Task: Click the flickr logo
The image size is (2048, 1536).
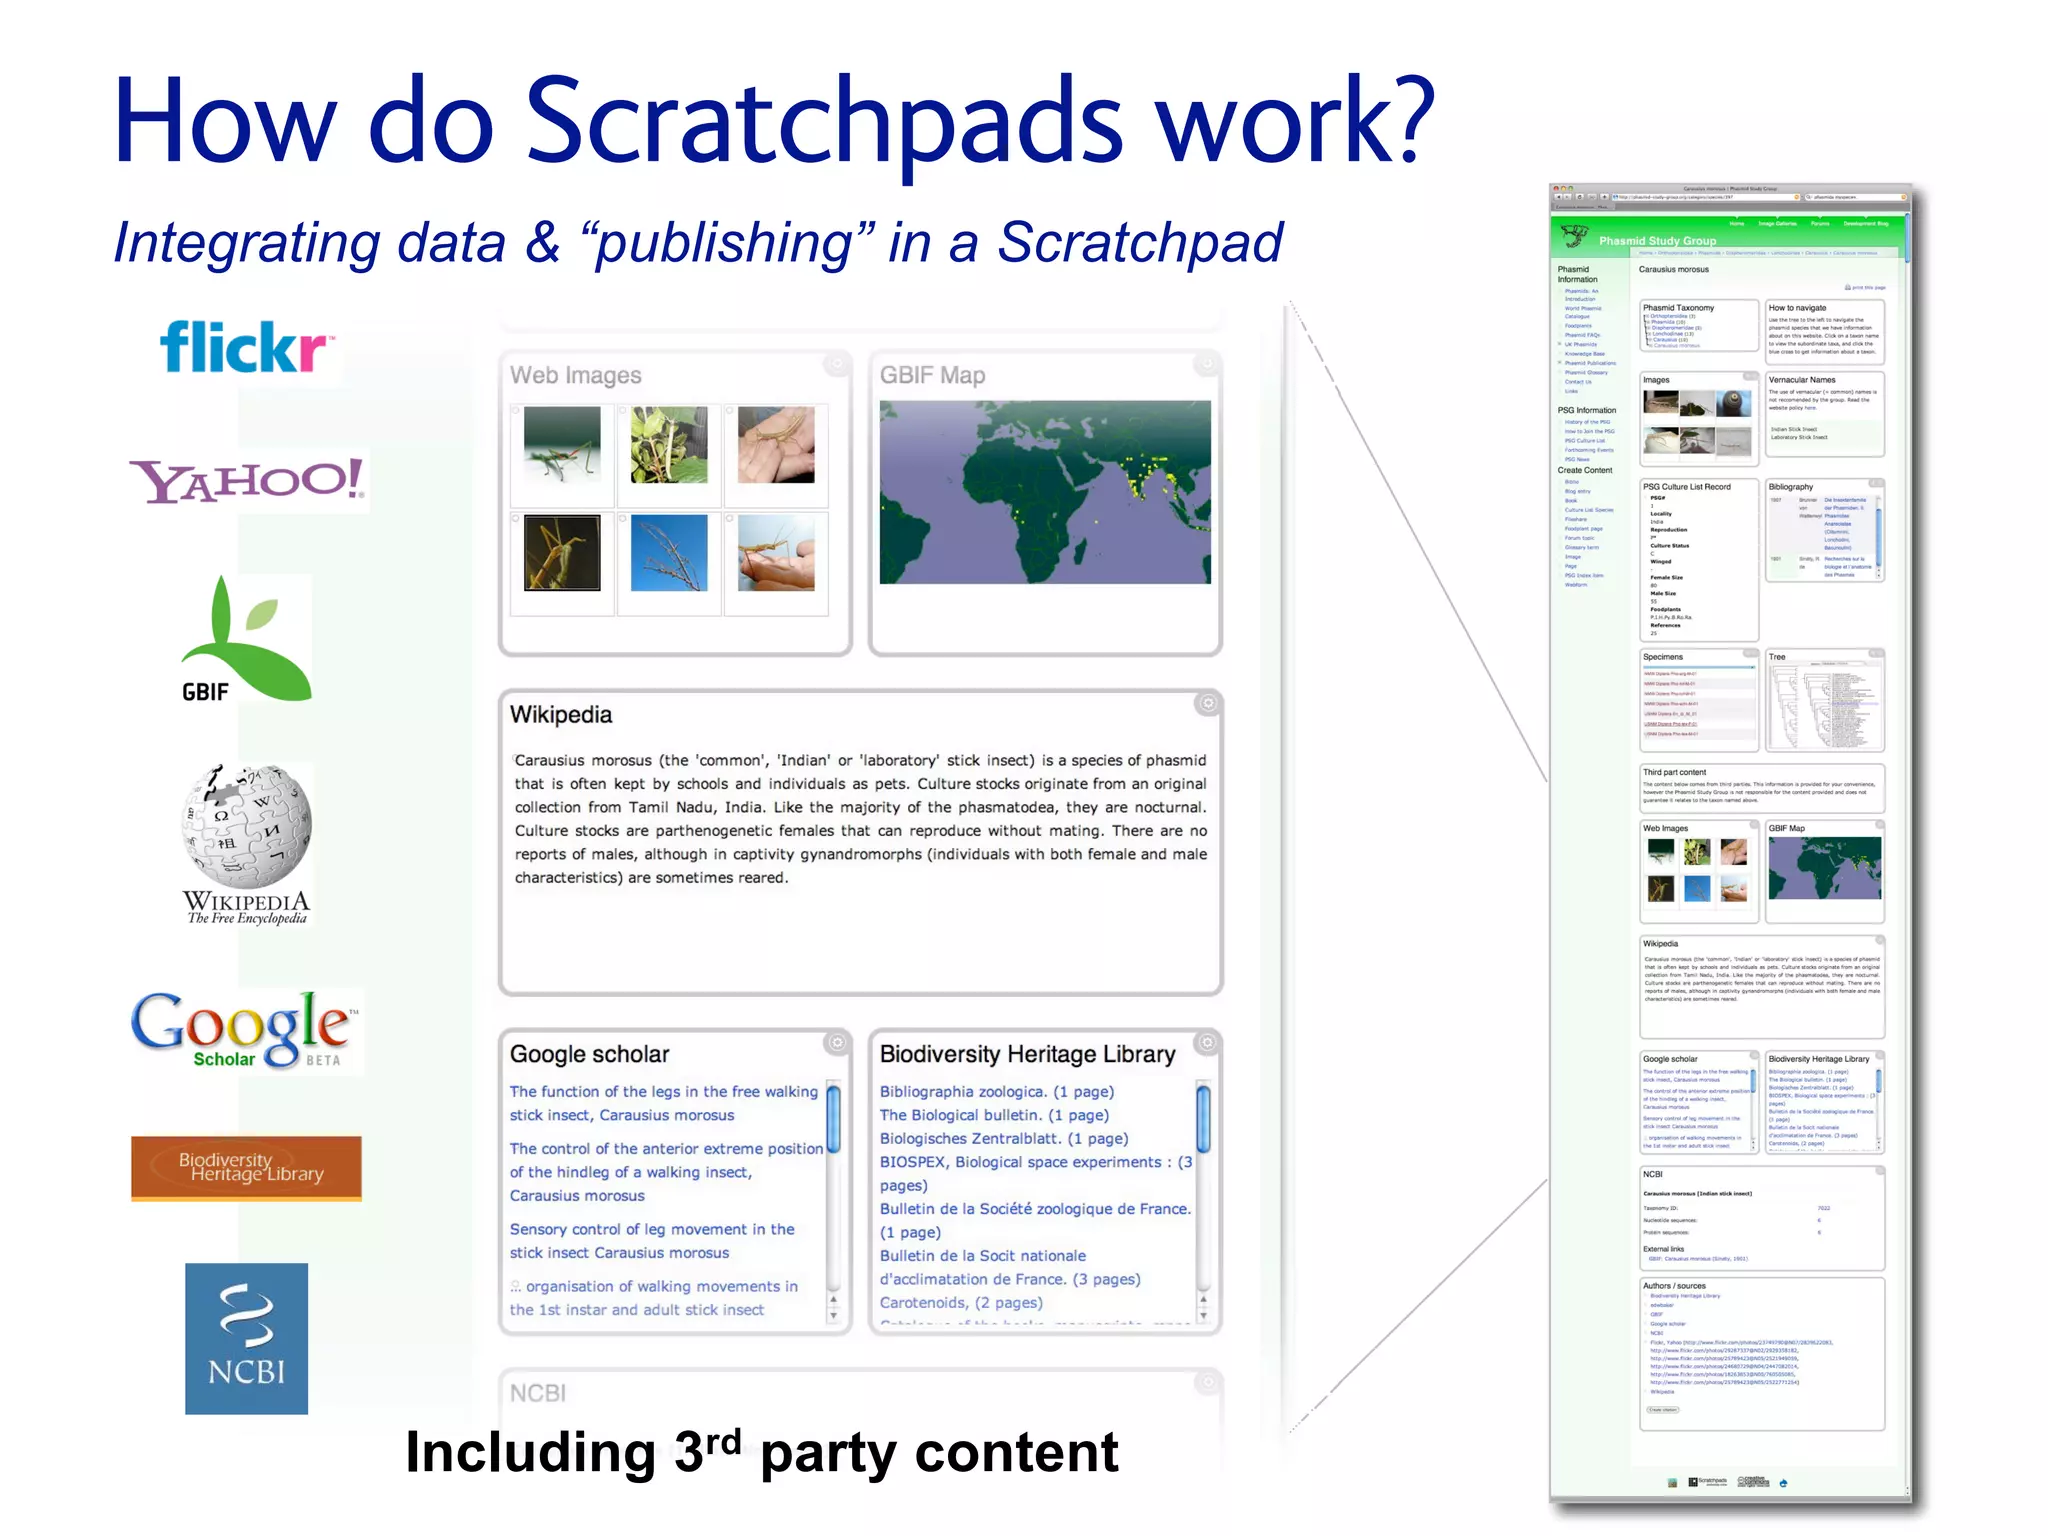Action: (244, 348)
